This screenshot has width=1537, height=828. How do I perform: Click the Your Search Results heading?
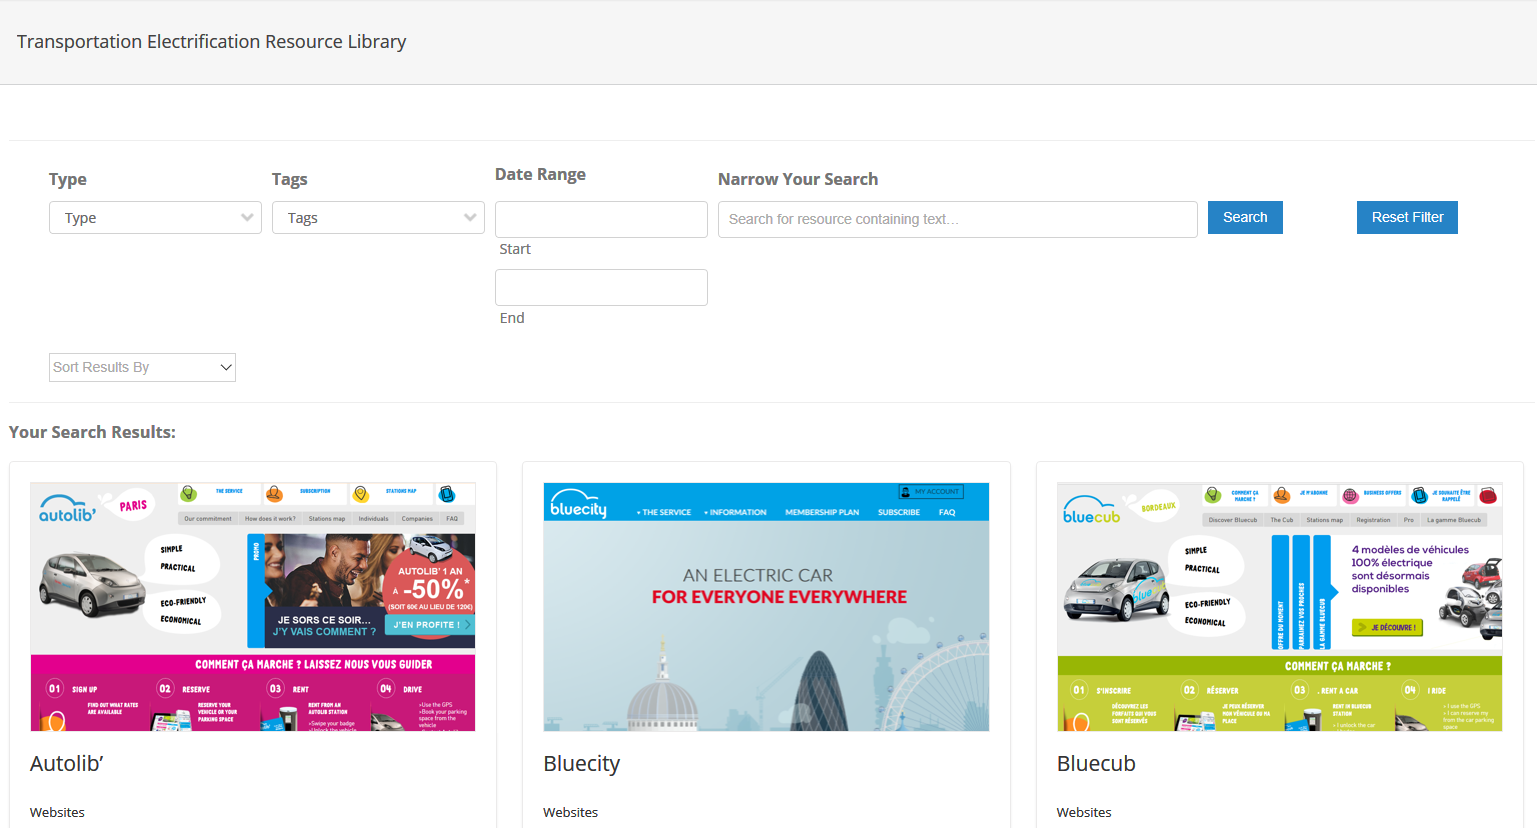point(92,432)
